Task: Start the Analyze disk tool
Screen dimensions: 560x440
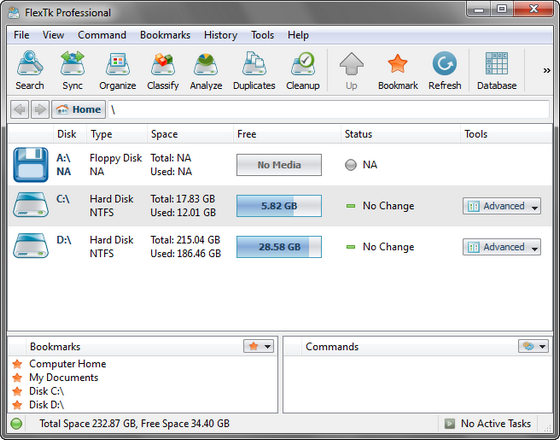Action: (x=206, y=70)
